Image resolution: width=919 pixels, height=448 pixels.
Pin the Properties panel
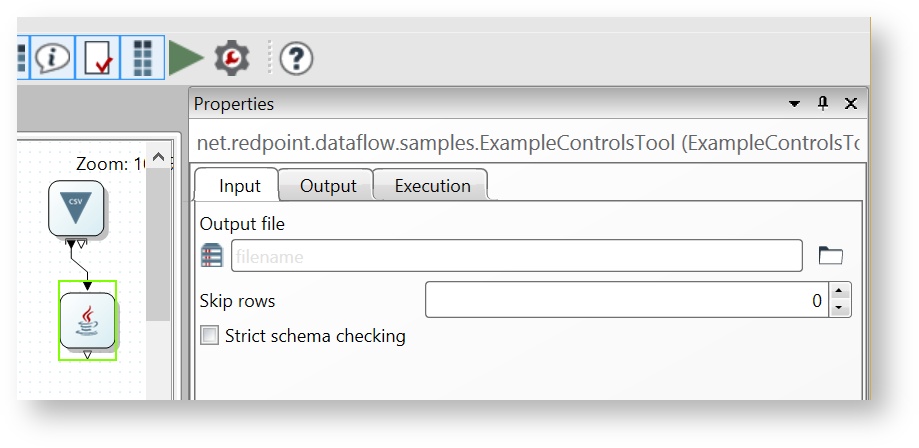pyautogui.click(x=823, y=104)
